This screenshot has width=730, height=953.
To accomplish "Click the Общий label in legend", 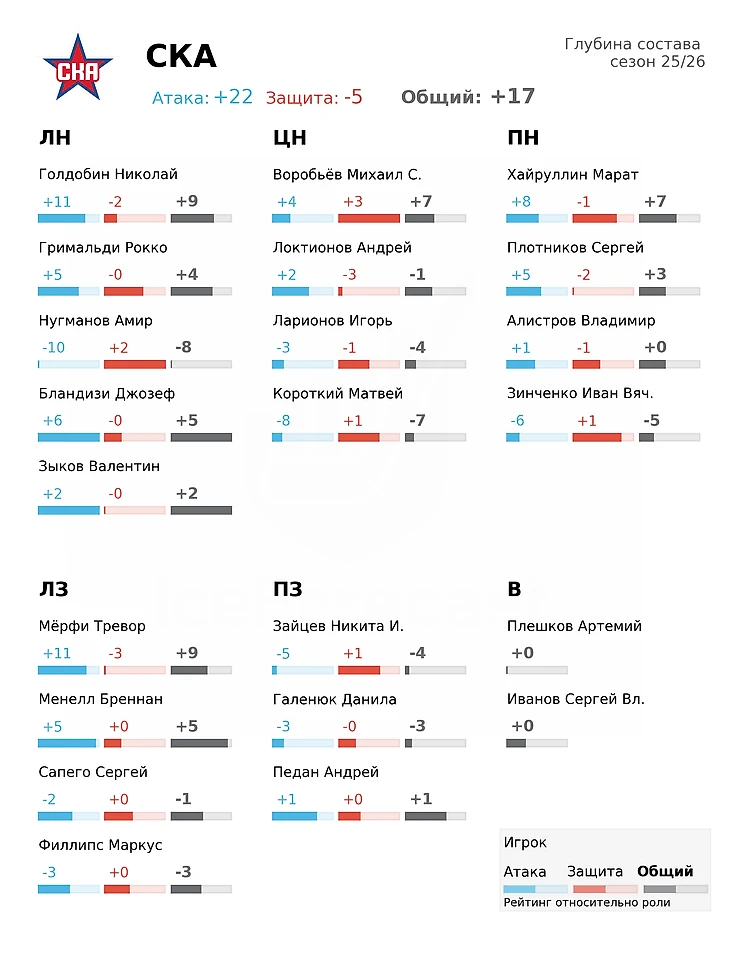I will click(x=665, y=872).
